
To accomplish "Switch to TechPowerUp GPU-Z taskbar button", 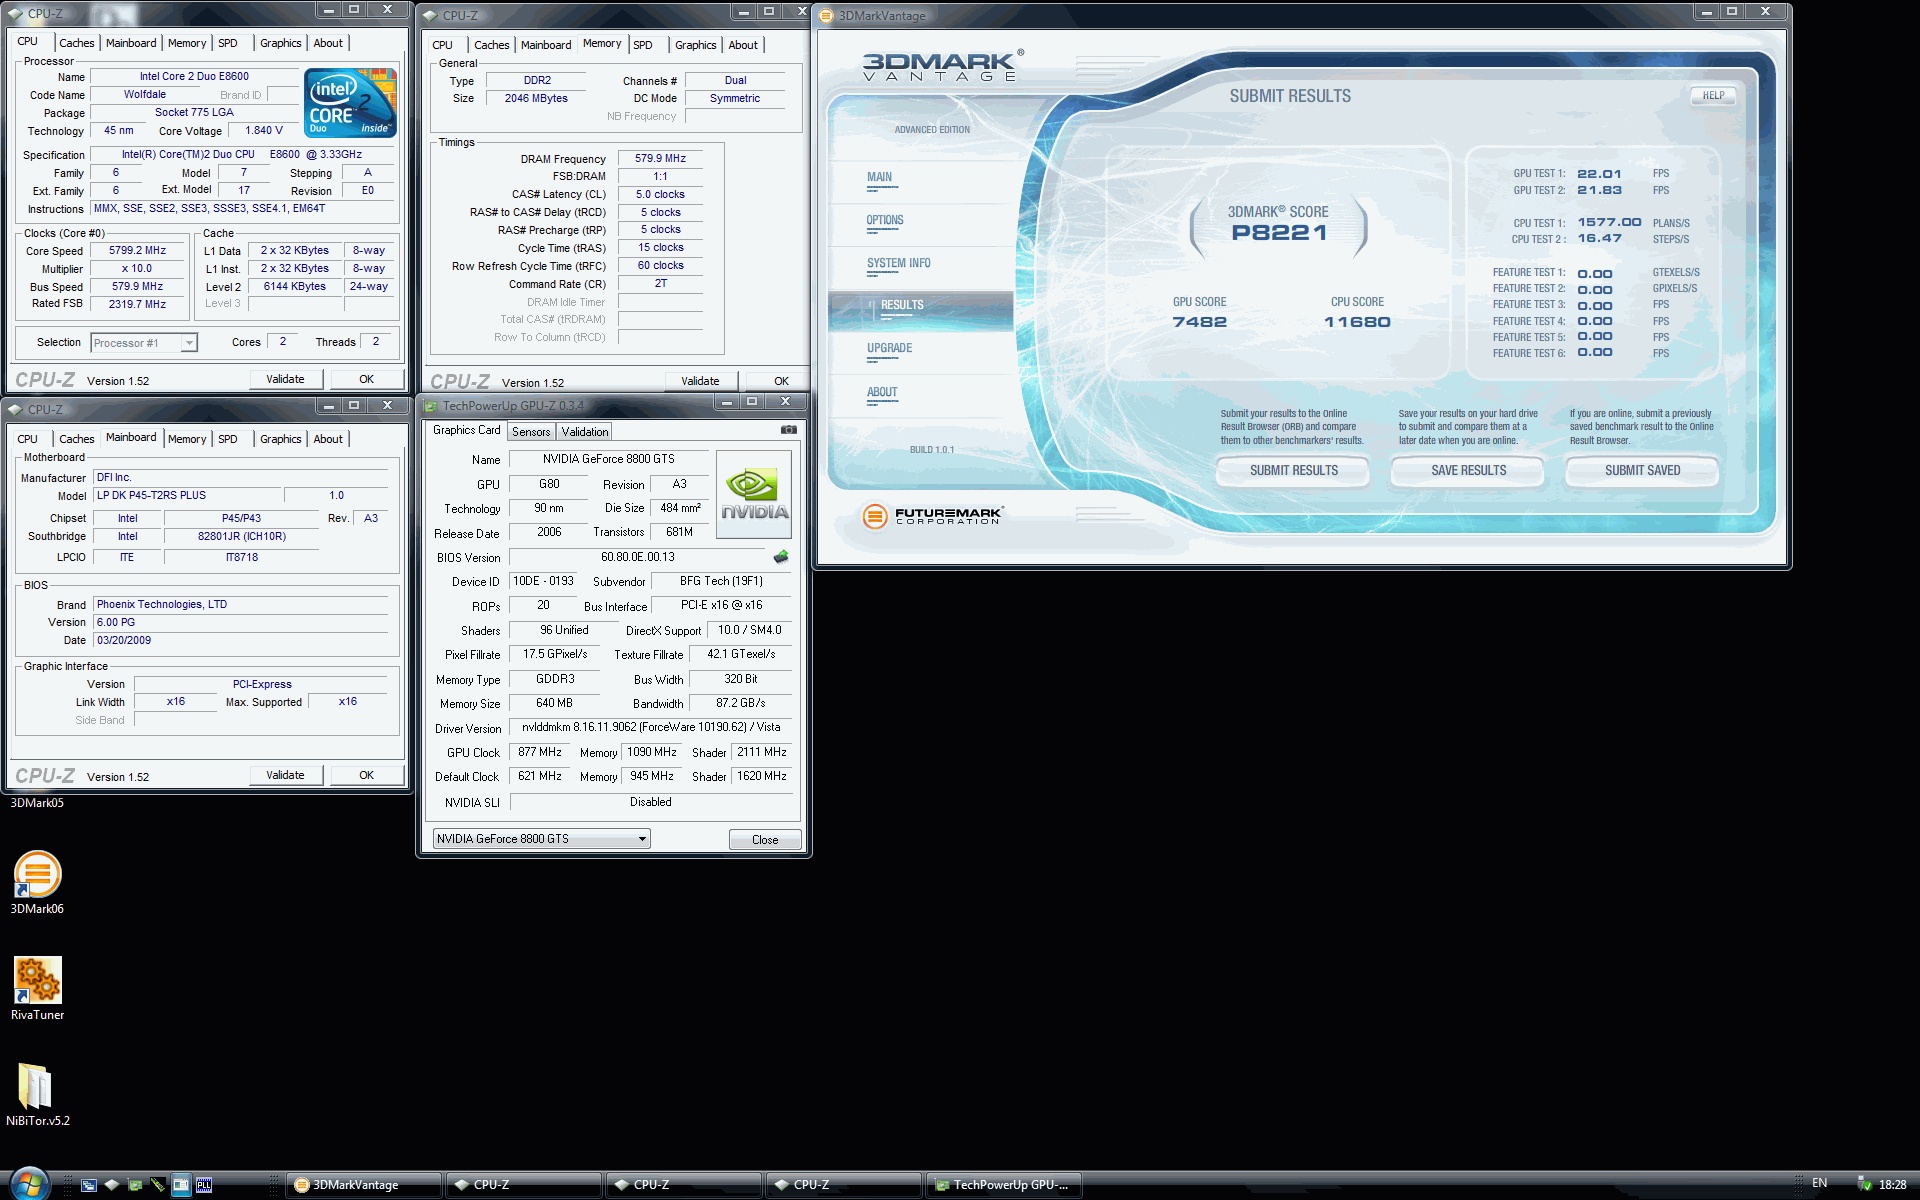I will coord(1004,1185).
